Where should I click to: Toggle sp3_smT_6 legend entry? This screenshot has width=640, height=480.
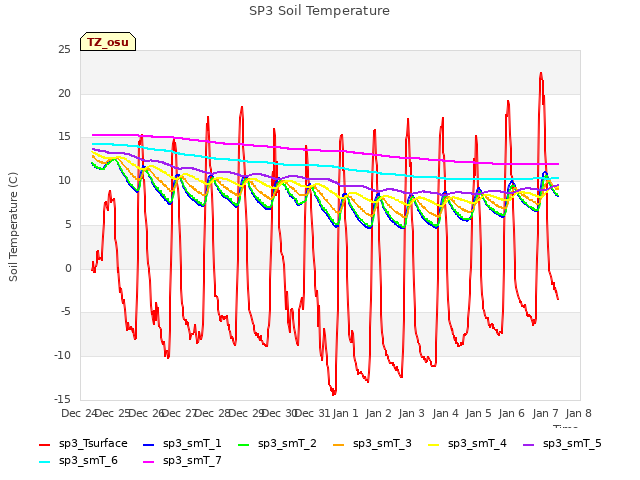[78, 461]
